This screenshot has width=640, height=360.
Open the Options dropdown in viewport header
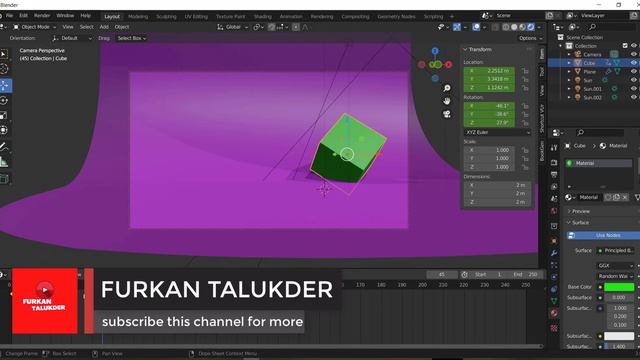pyautogui.click(x=531, y=38)
